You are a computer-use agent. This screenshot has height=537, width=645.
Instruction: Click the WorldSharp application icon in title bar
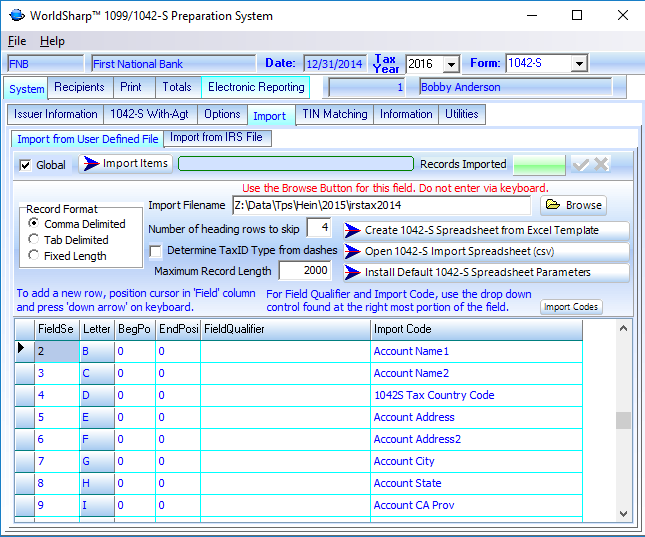(17, 16)
